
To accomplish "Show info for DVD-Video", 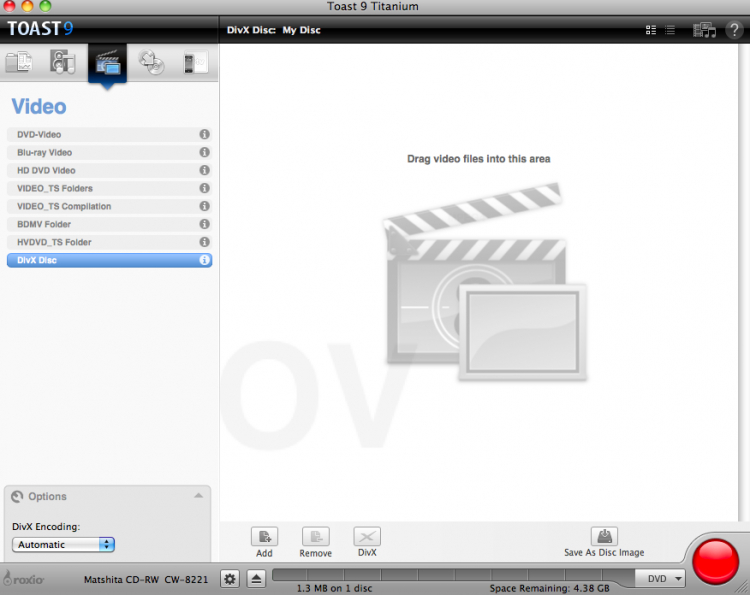I will pyautogui.click(x=204, y=134).
